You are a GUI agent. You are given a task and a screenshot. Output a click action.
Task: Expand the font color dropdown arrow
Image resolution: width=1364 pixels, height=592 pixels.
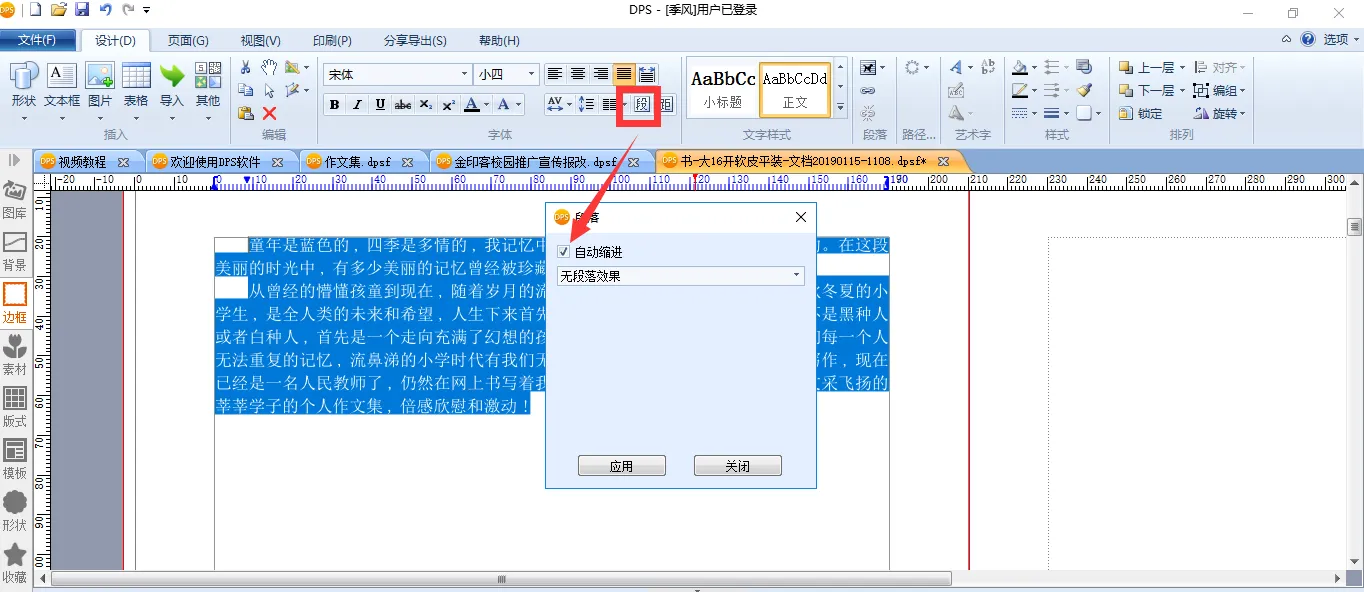487,105
